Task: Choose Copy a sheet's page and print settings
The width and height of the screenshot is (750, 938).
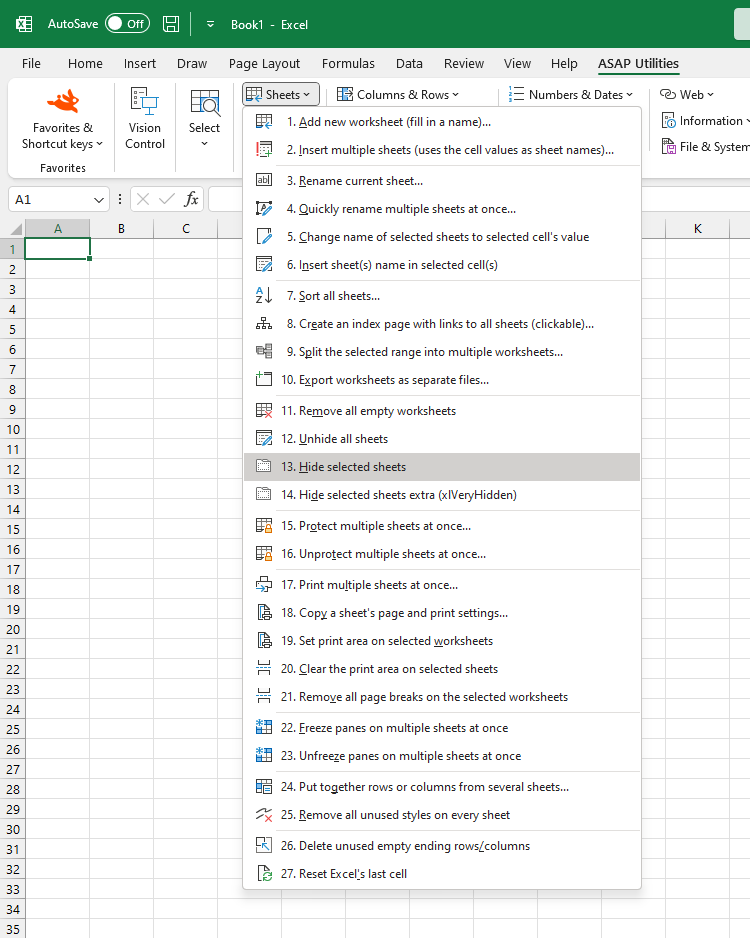Action: (x=442, y=613)
